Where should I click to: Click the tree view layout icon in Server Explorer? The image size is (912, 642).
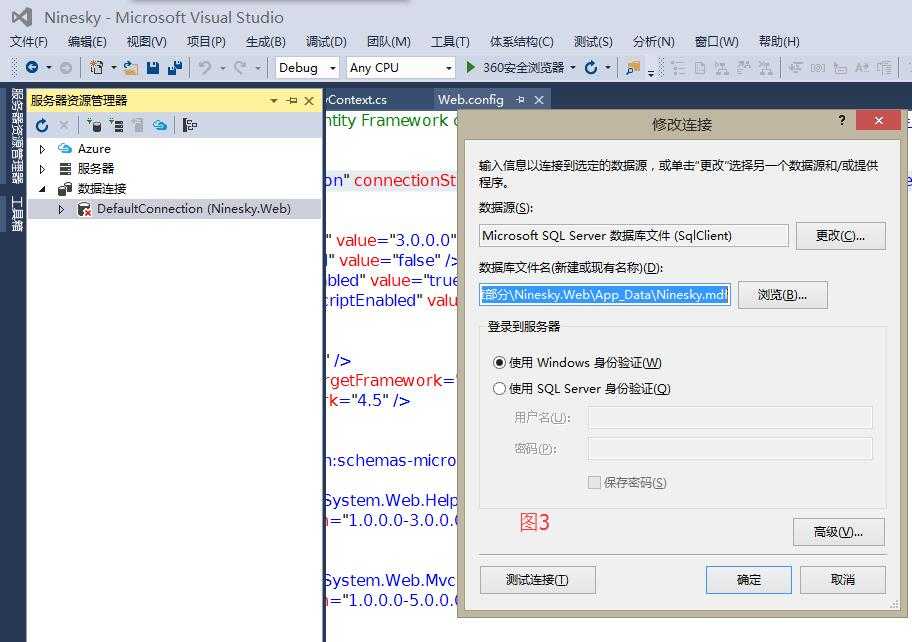pos(190,125)
